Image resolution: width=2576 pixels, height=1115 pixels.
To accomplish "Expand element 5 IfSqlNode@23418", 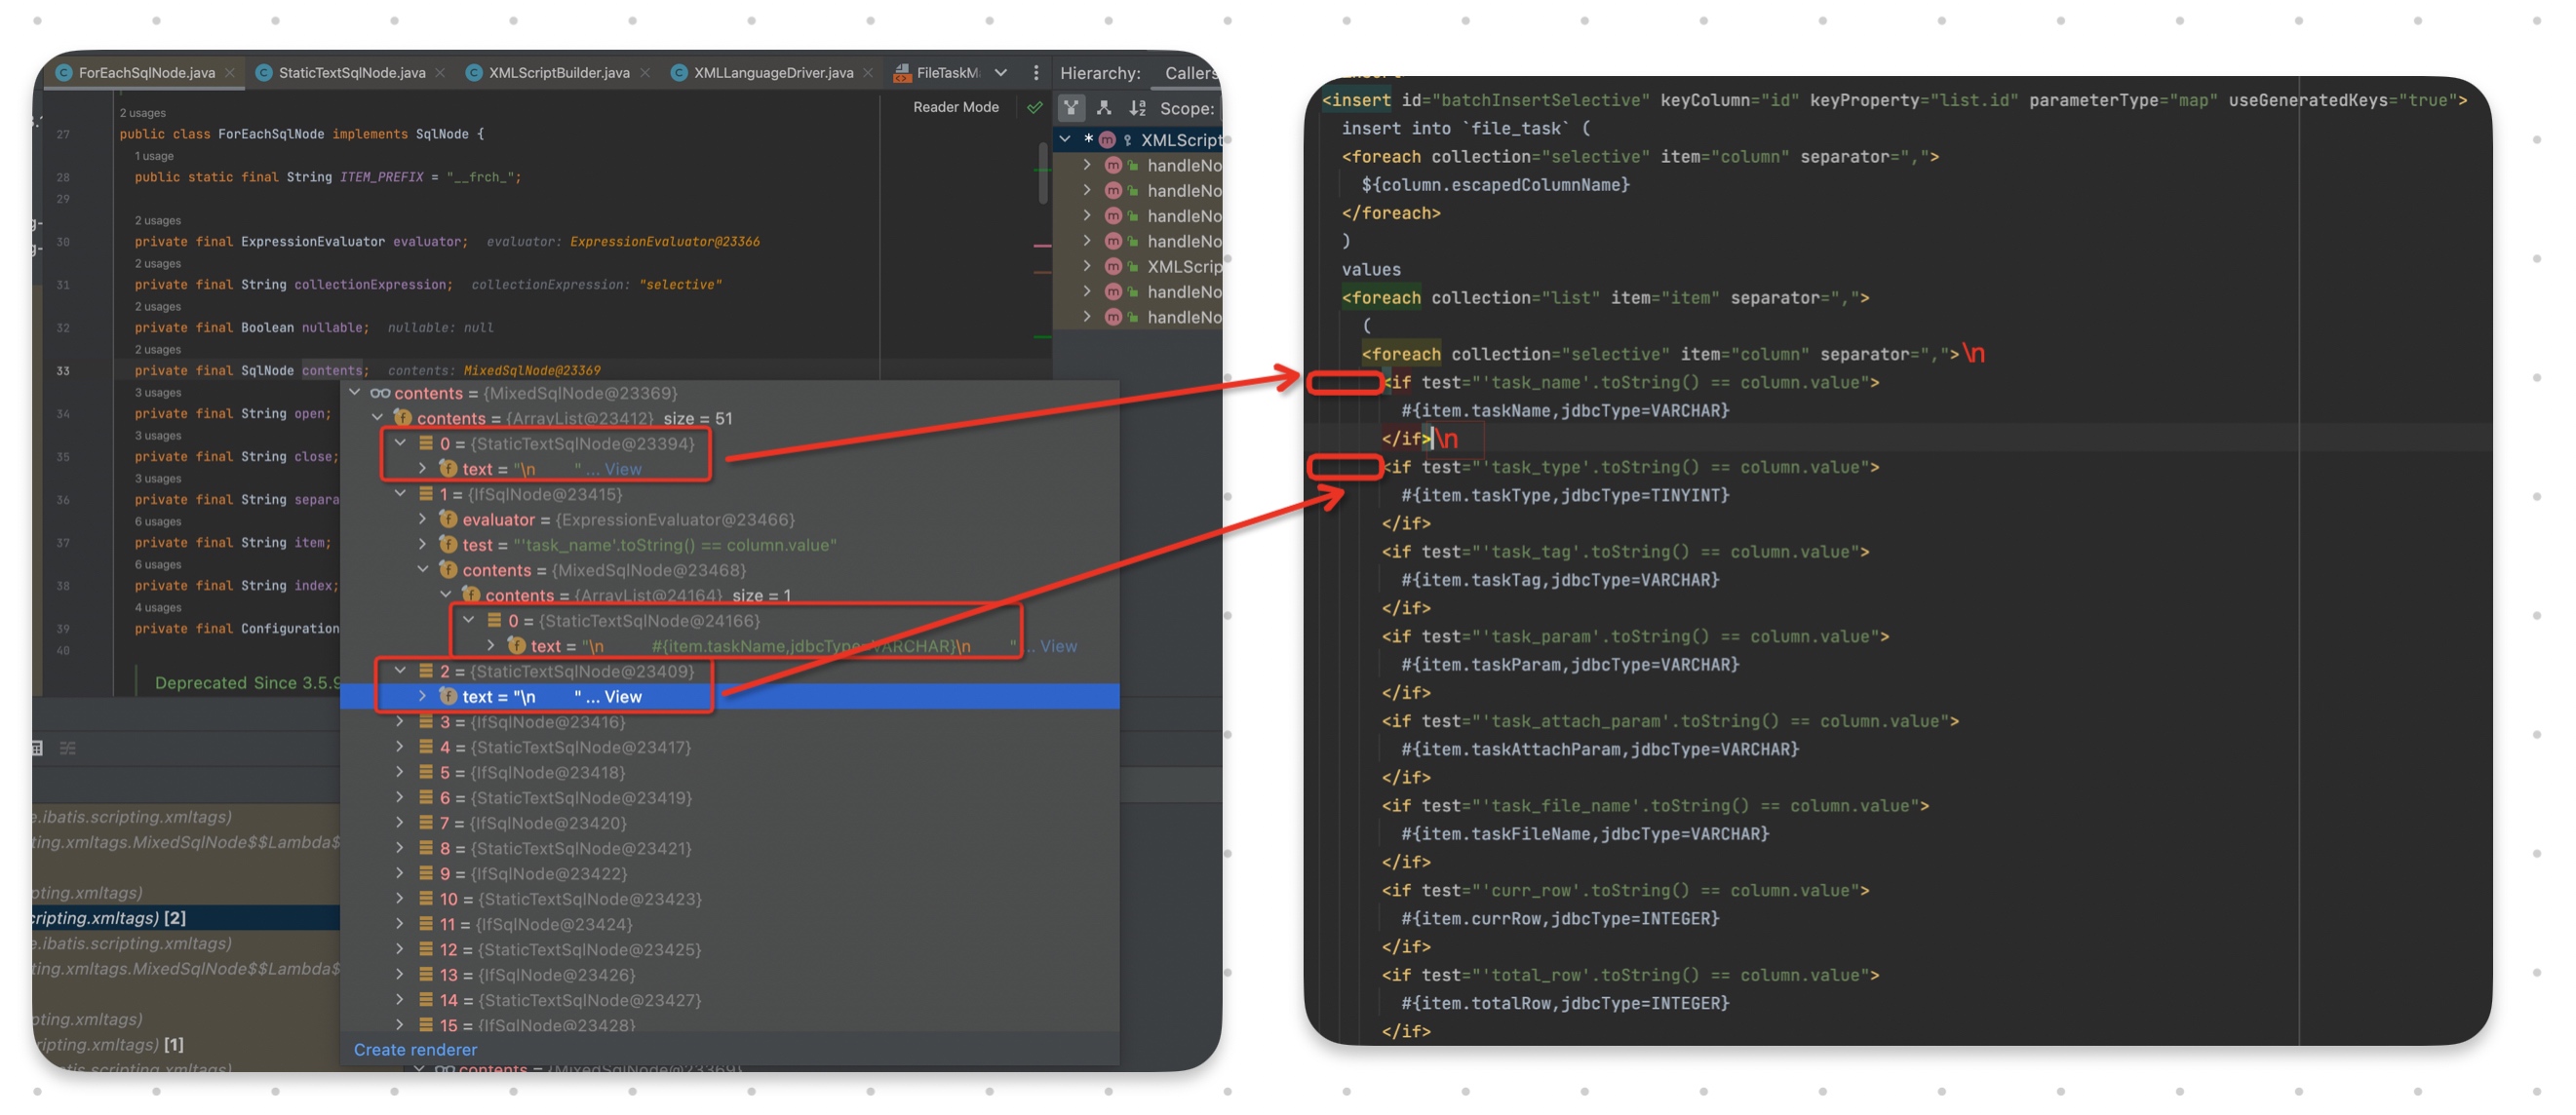I will pyautogui.click(x=400, y=772).
